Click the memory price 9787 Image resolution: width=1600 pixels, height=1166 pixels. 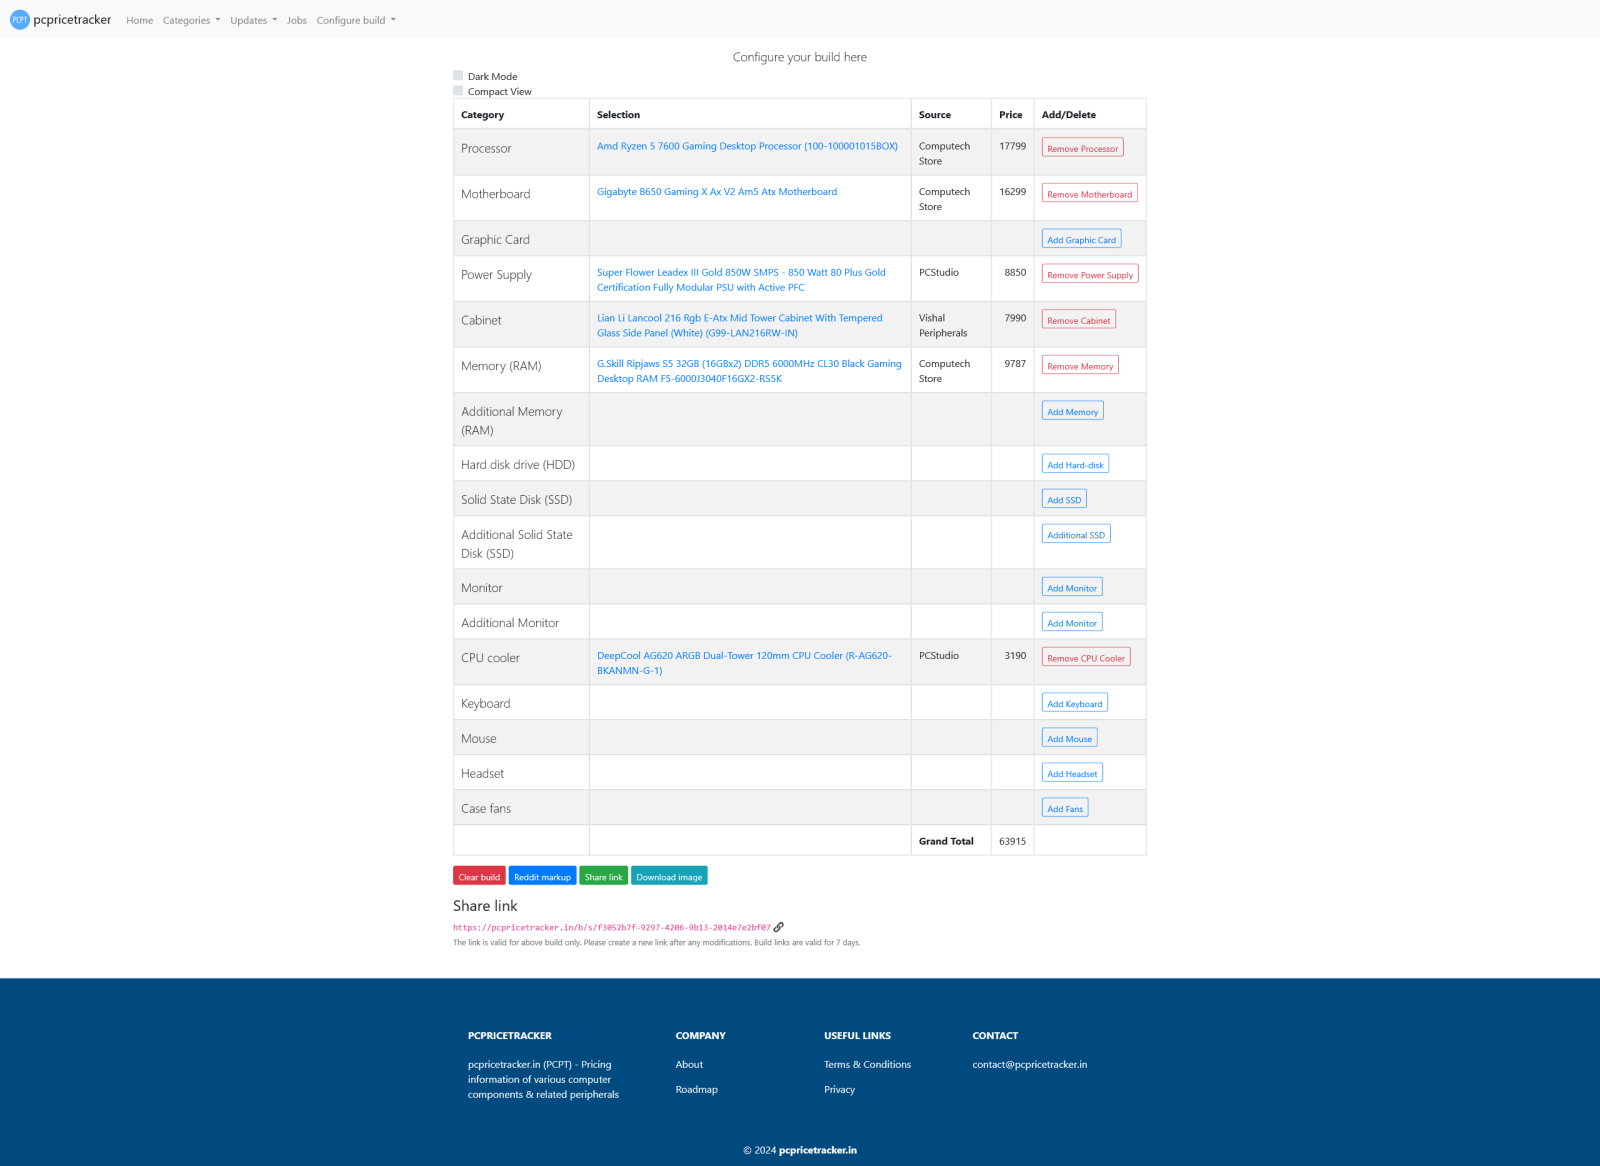[1015, 364]
